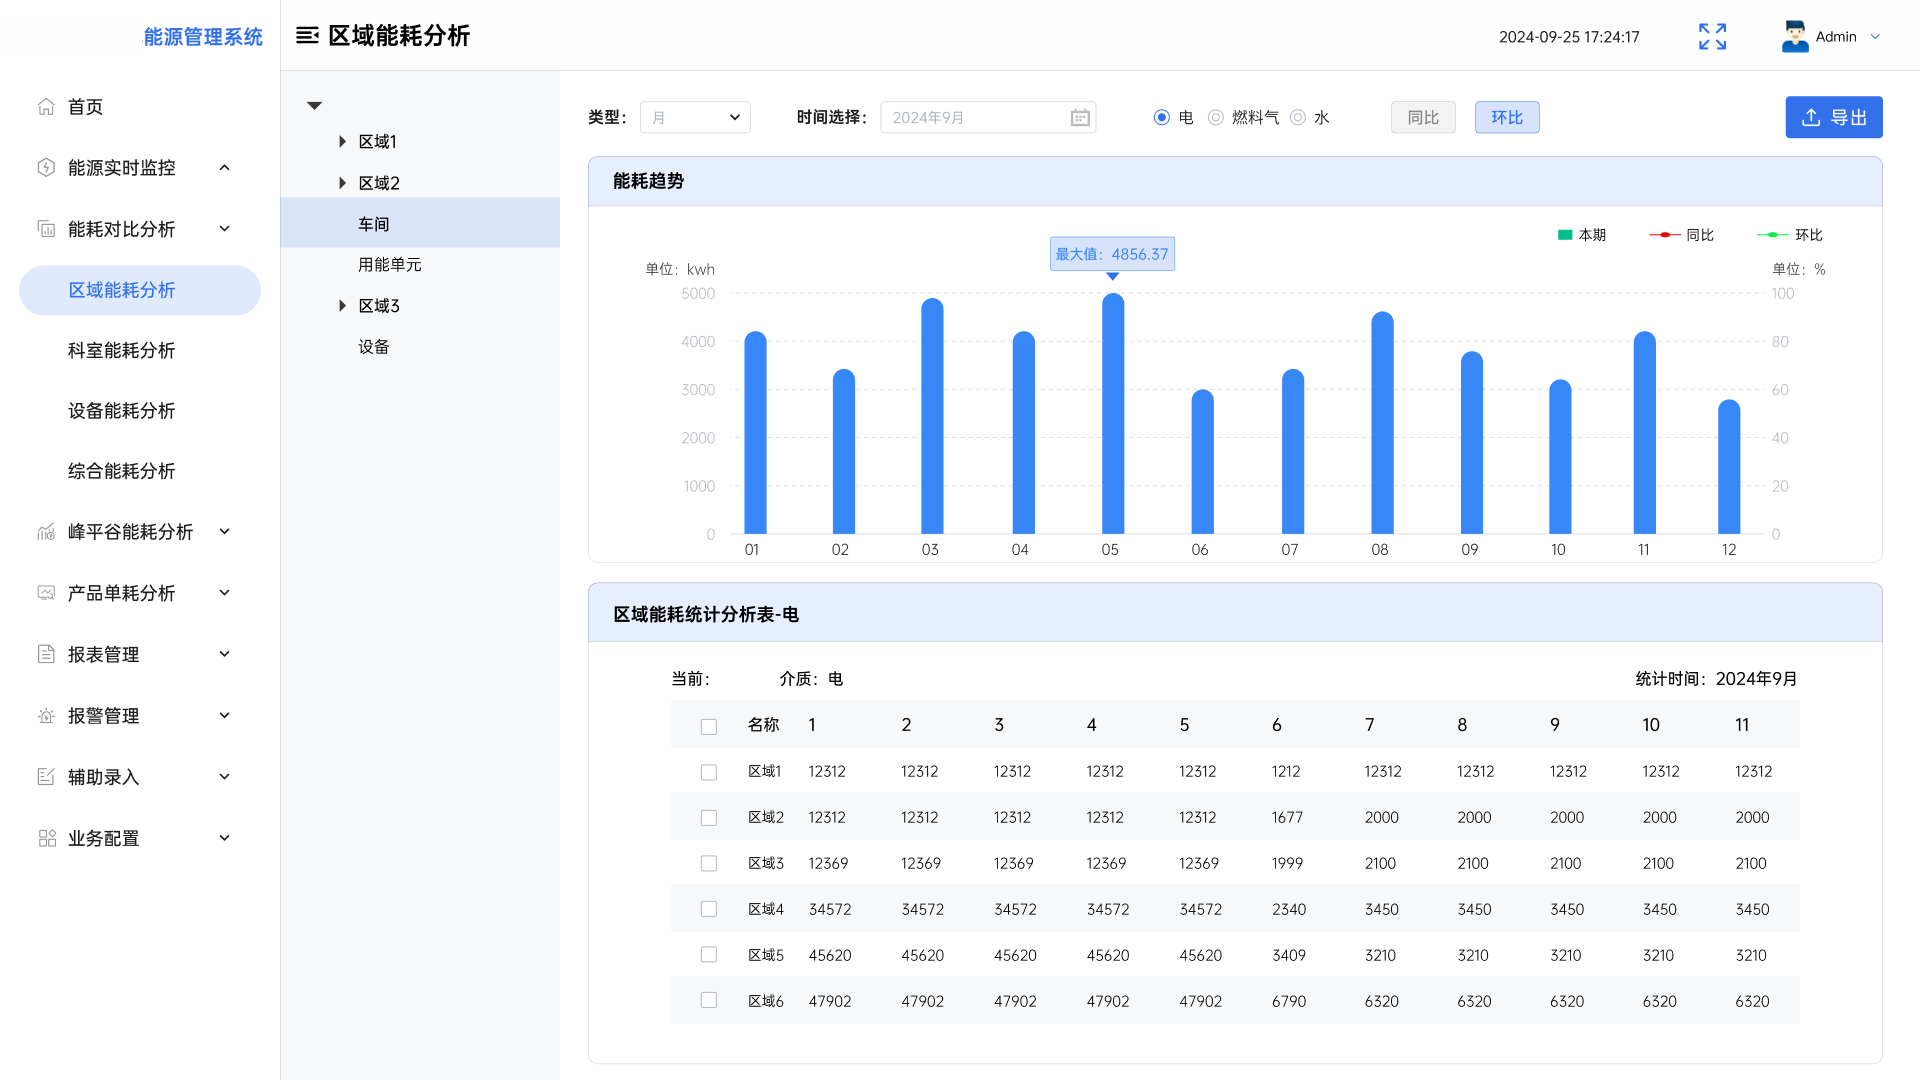Tick the table header select-all checkbox
The height and width of the screenshot is (1080, 1920).
pyautogui.click(x=709, y=726)
